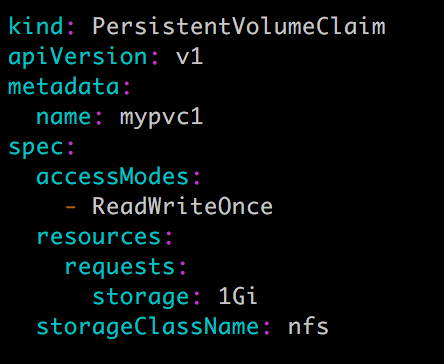Screen dimensions: 444x364
Task: Click the v1 value after apiVersion
Action: pos(189,57)
